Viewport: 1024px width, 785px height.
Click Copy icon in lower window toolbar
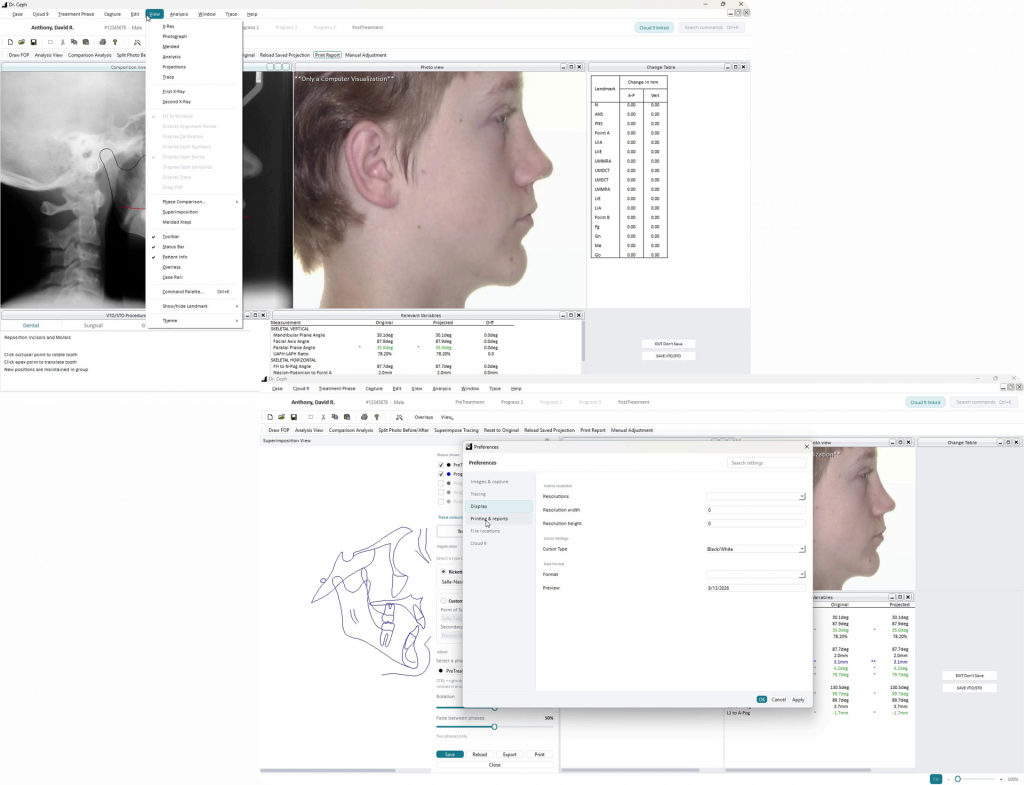pyautogui.click(x=334, y=417)
